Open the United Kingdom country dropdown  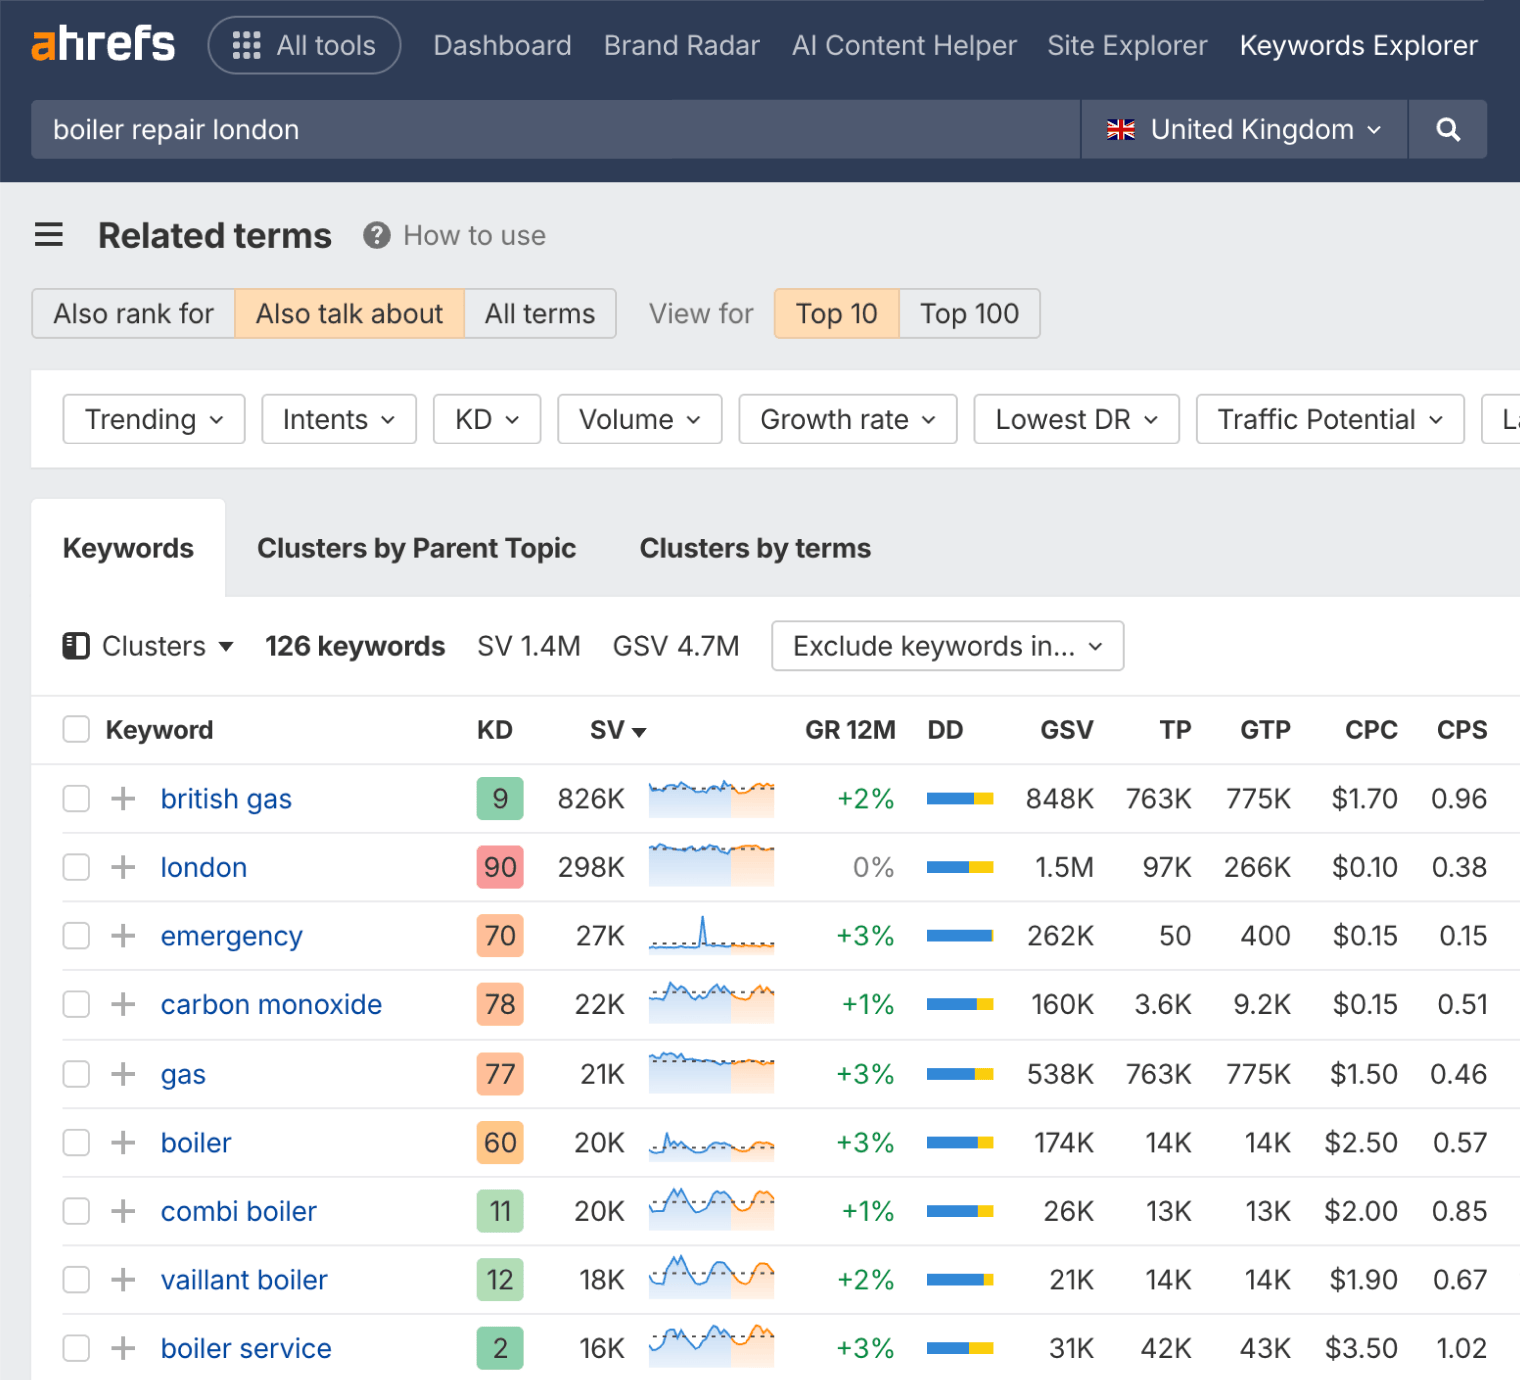1243,129
